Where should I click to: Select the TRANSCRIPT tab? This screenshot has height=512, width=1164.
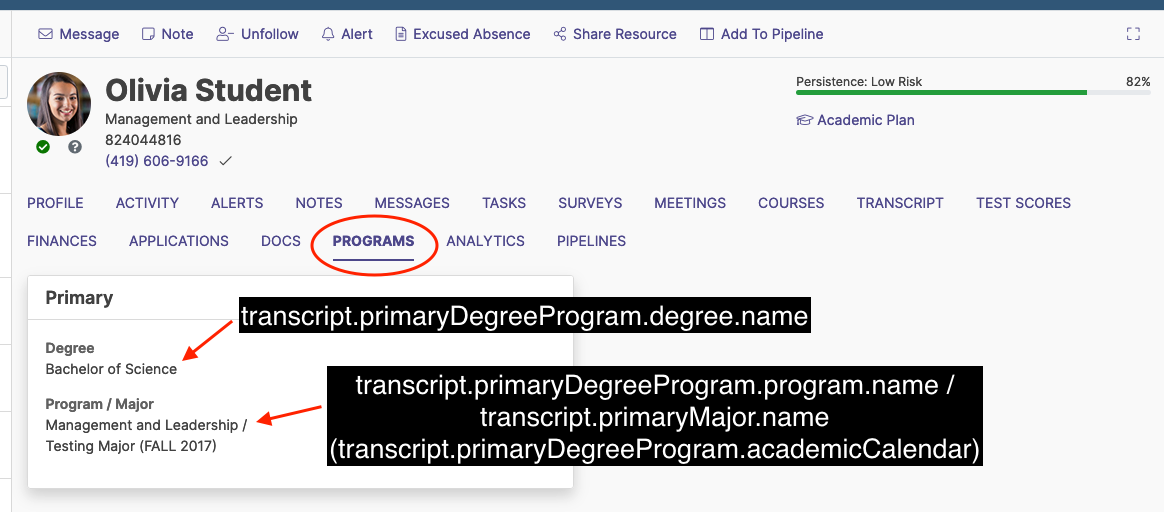point(900,203)
